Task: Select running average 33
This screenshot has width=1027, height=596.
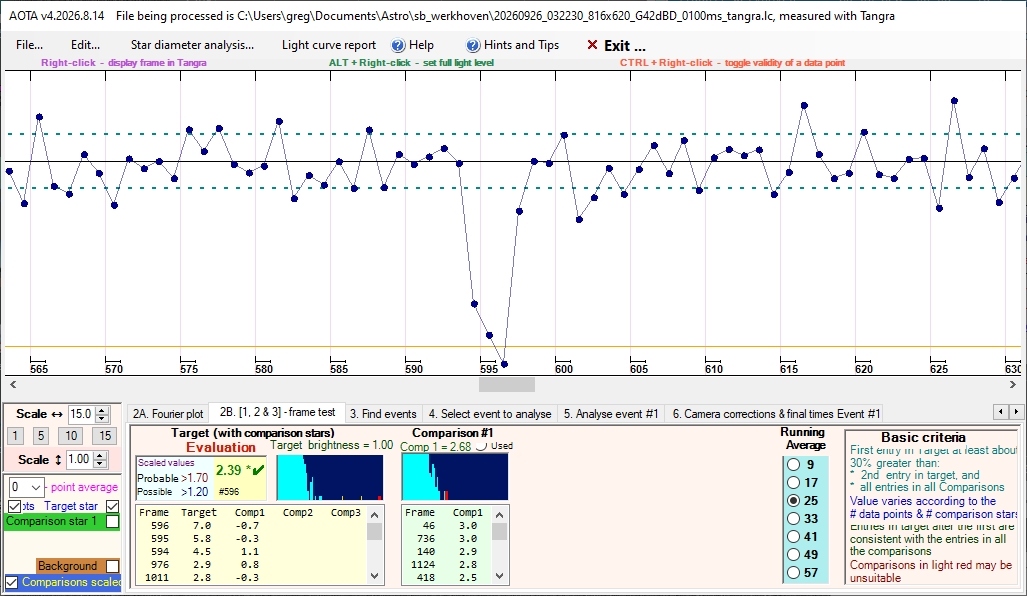Action: point(794,519)
